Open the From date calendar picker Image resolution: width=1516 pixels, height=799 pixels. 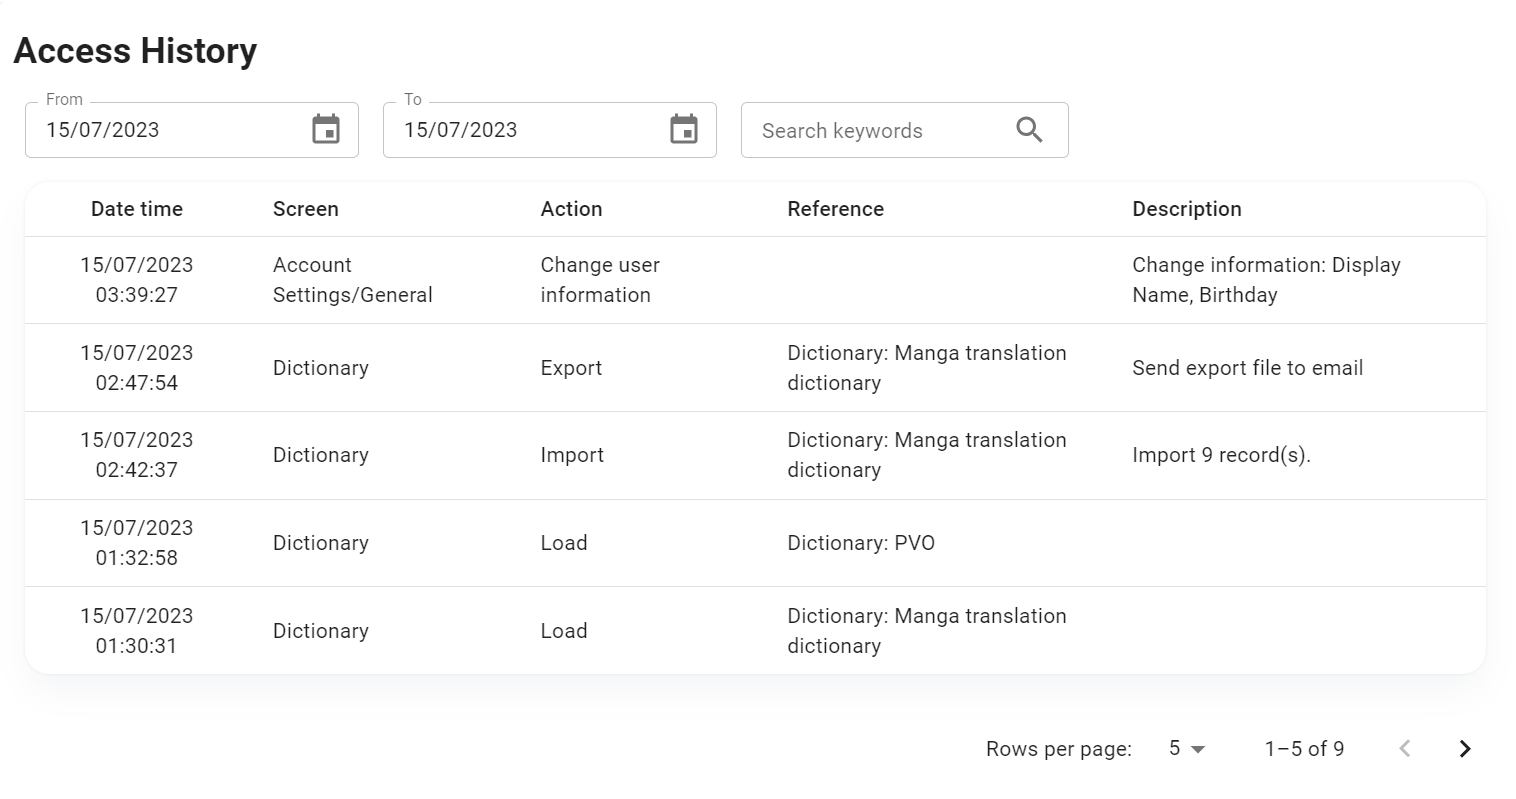[326, 129]
